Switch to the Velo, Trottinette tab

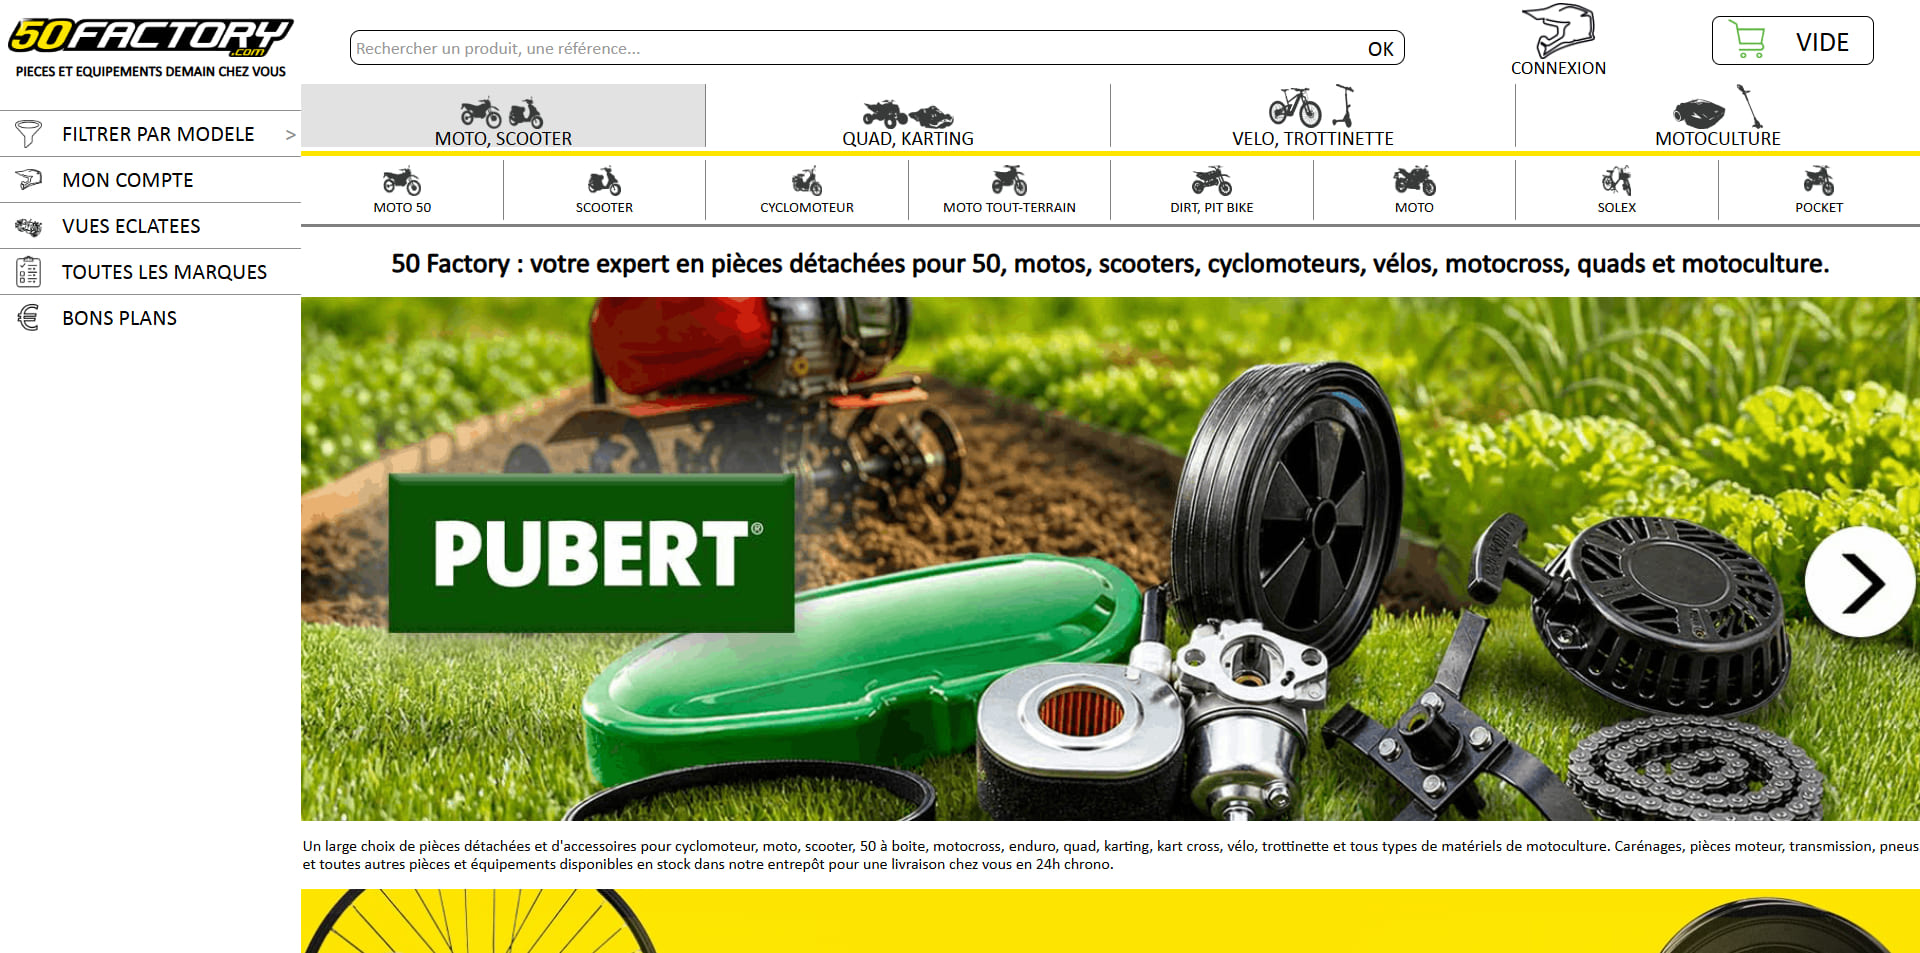(1313, 117)
